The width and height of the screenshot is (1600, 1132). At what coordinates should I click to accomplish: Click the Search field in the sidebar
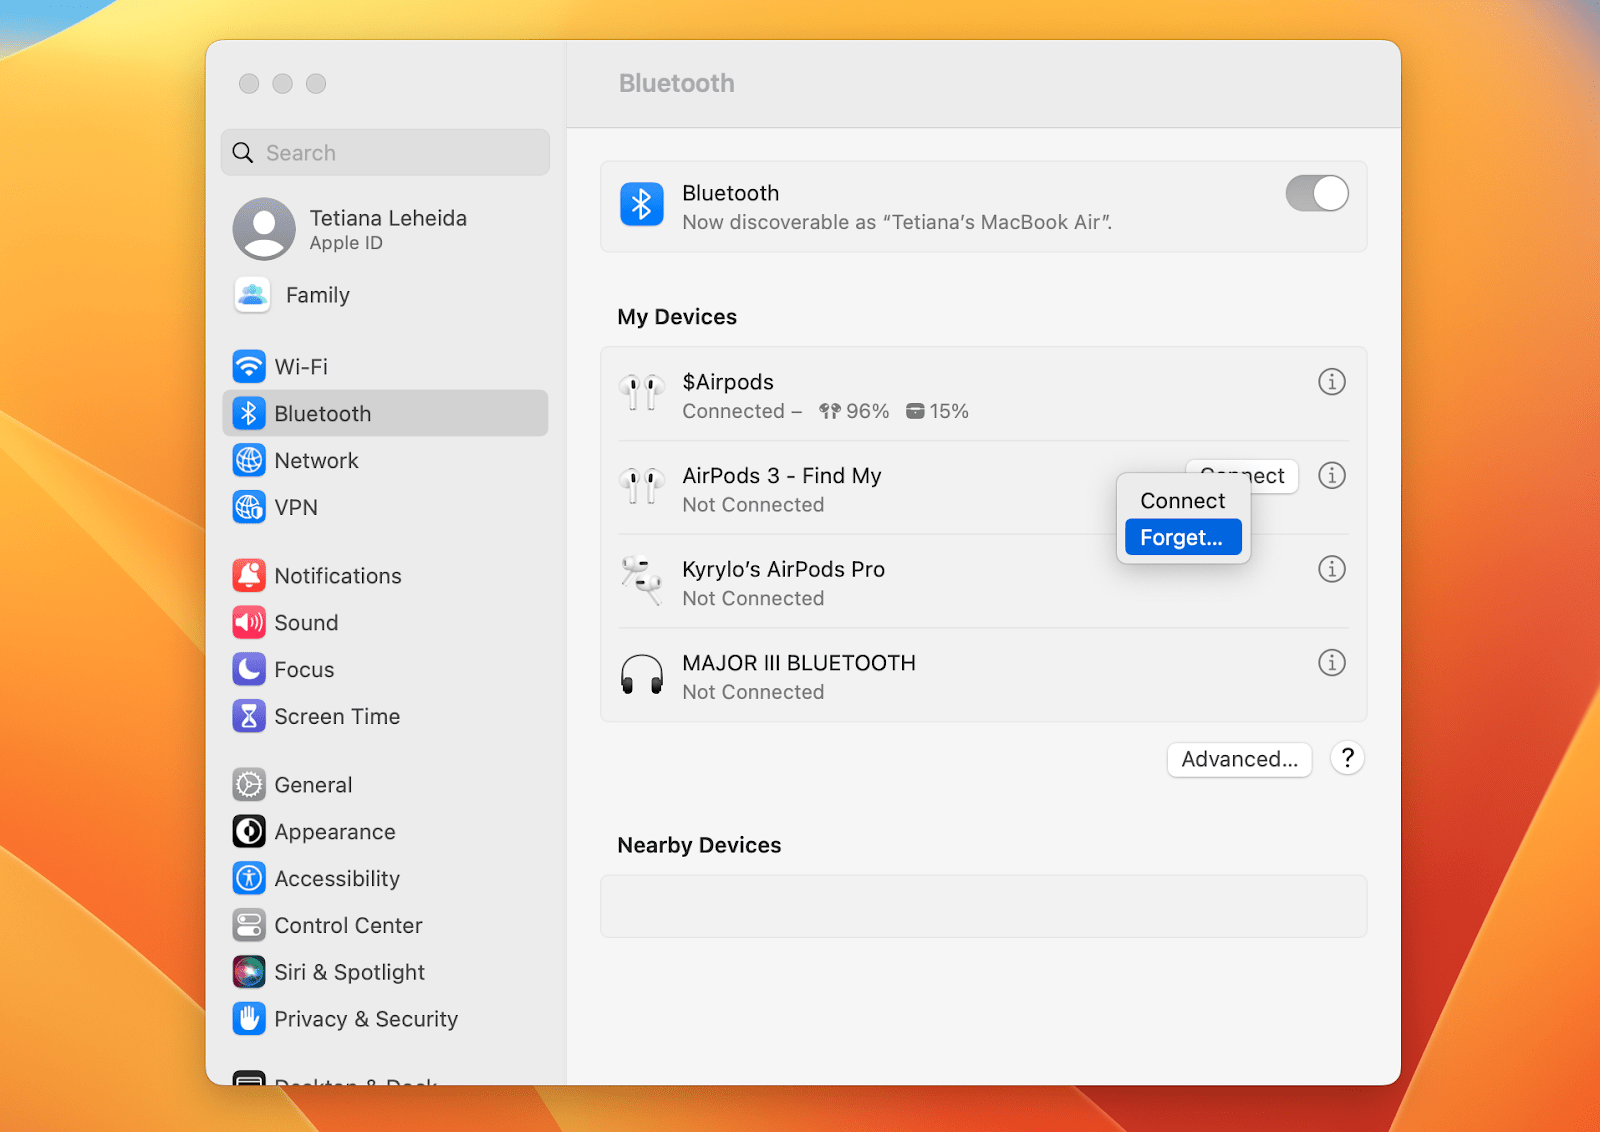click(x=384, y=152)
